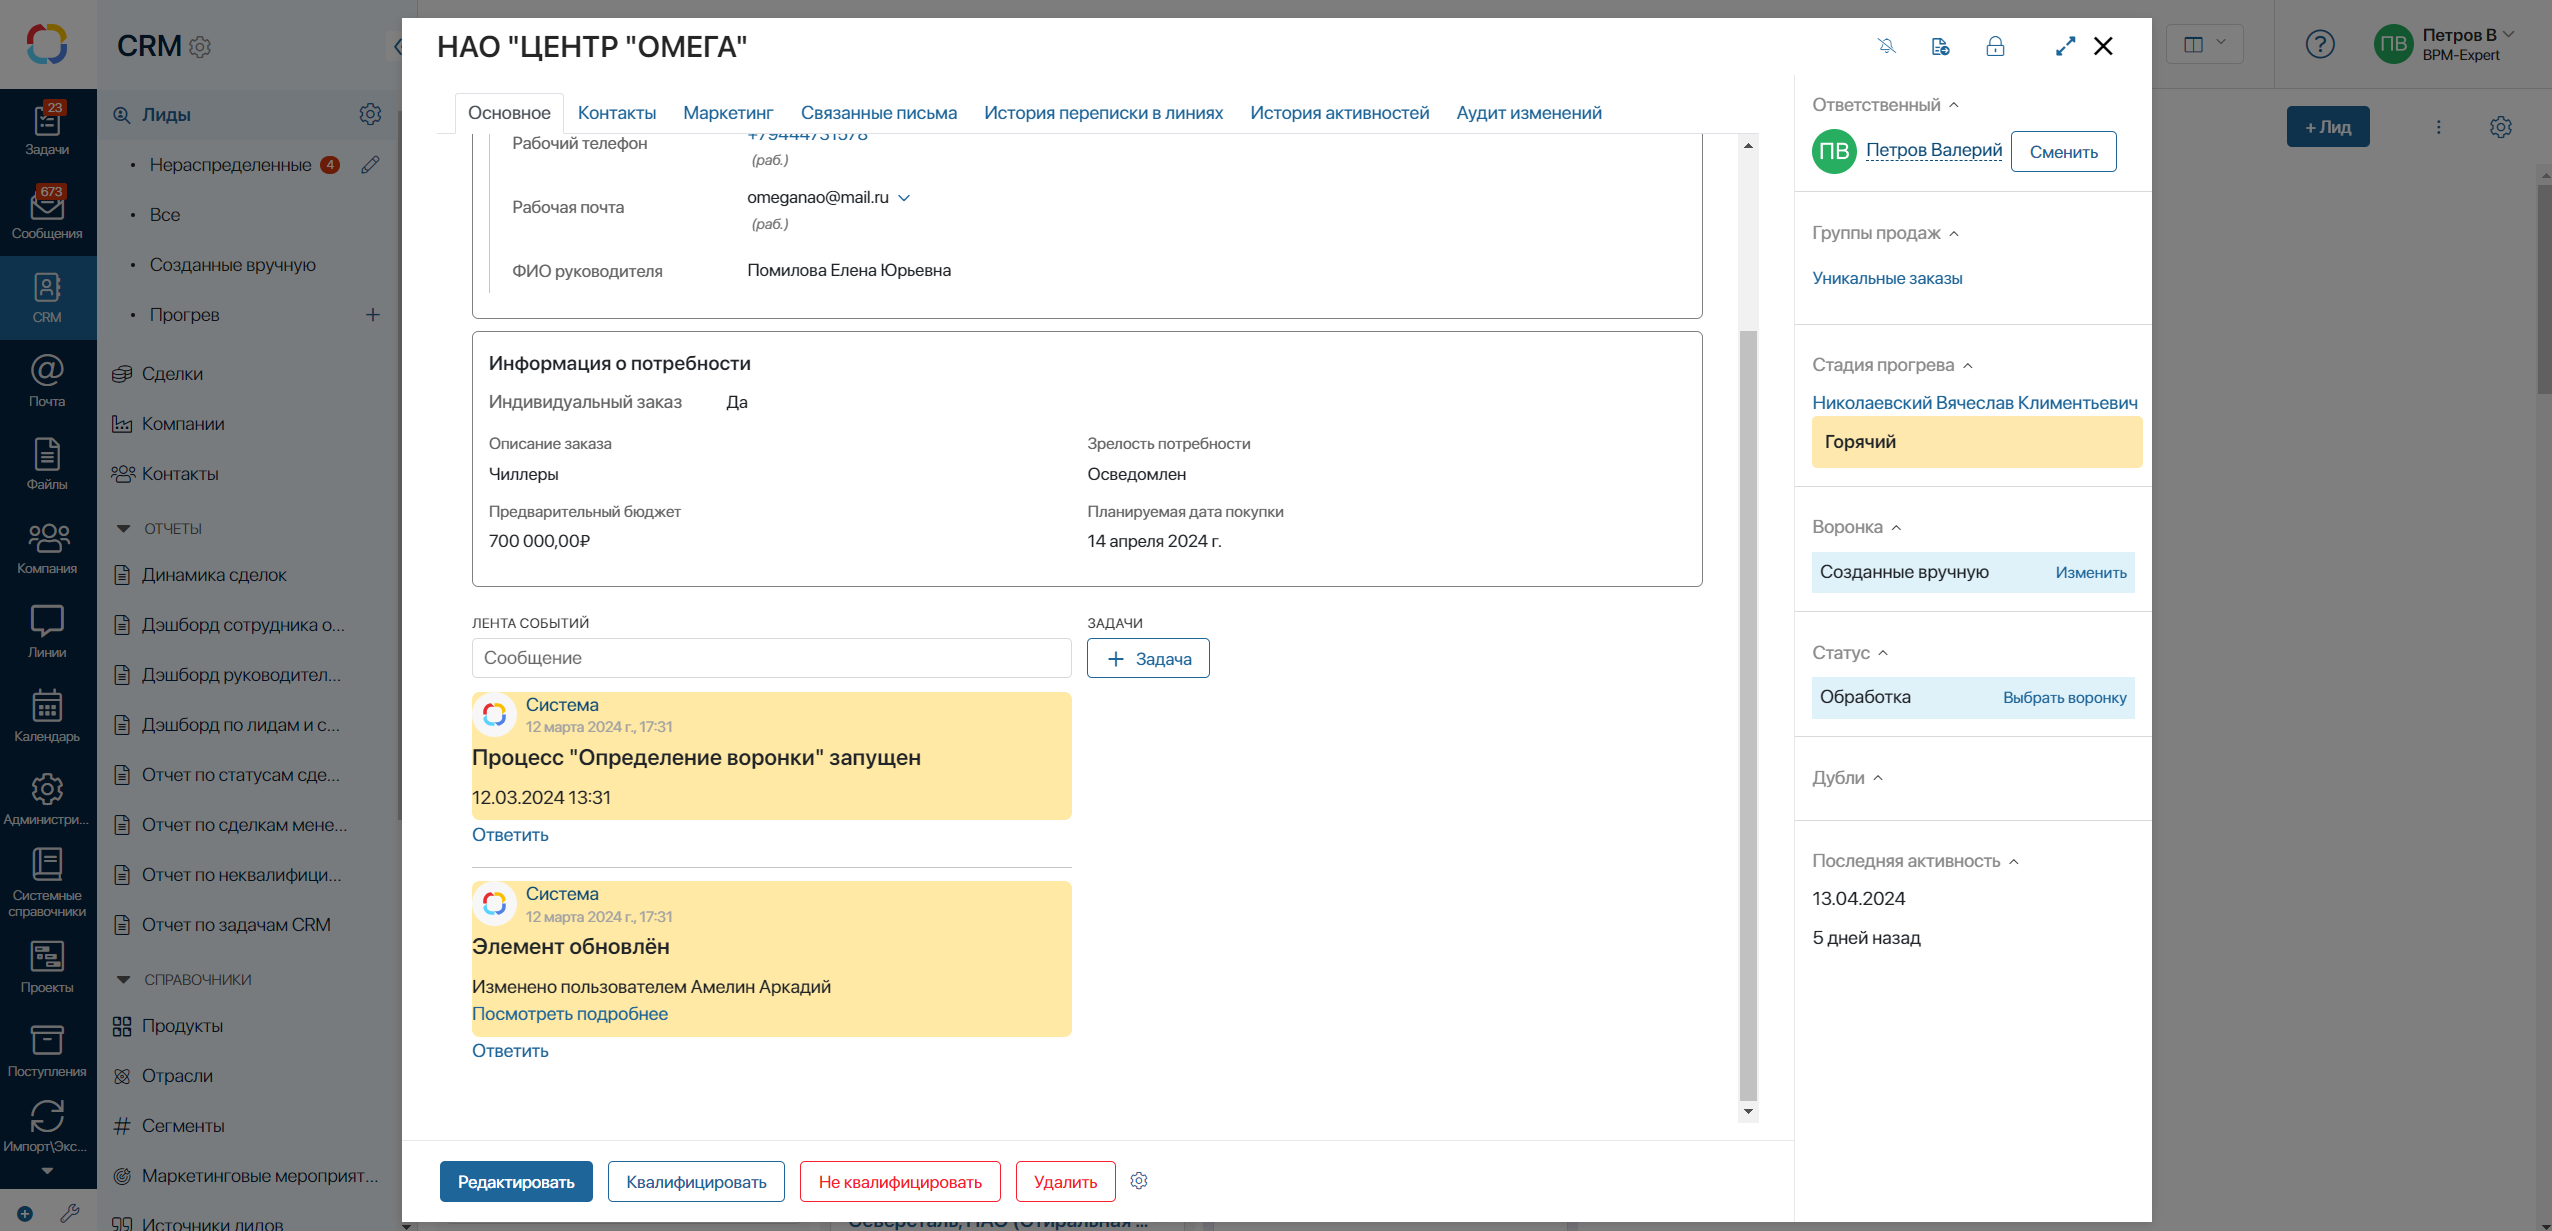Screen dimensions: 2552x1231
Task: Click Изменить link in Воронка
Action: (x=2091, y=573)
